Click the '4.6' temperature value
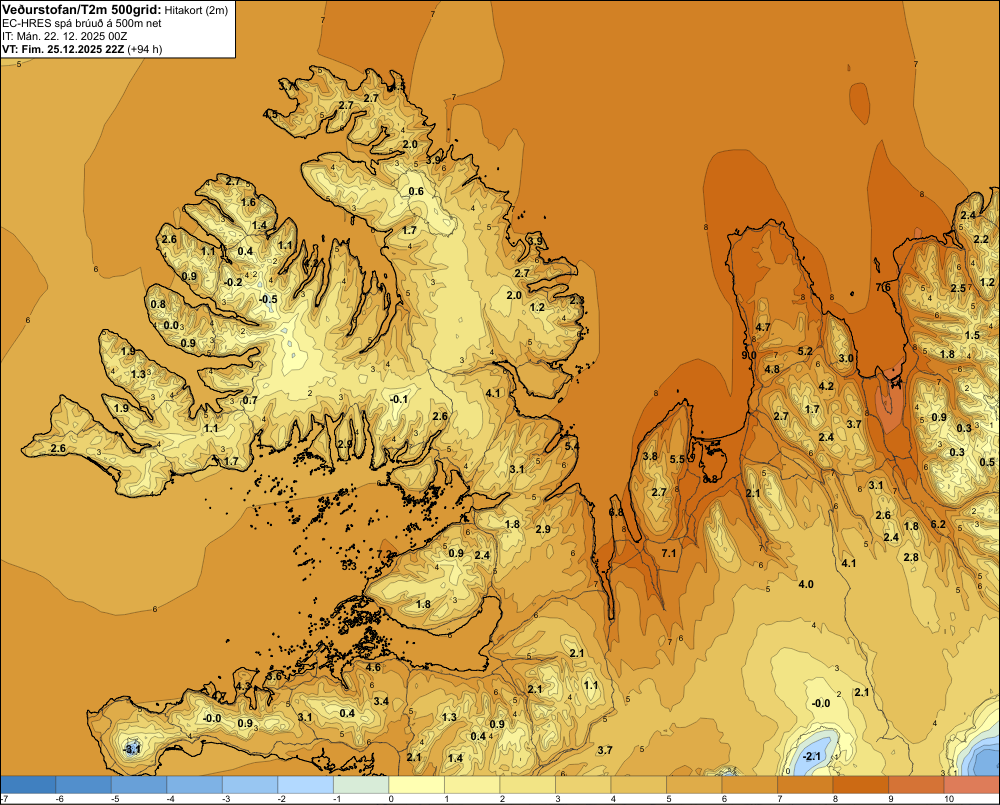Viewport: 1000px width, 805px height. 373,668
